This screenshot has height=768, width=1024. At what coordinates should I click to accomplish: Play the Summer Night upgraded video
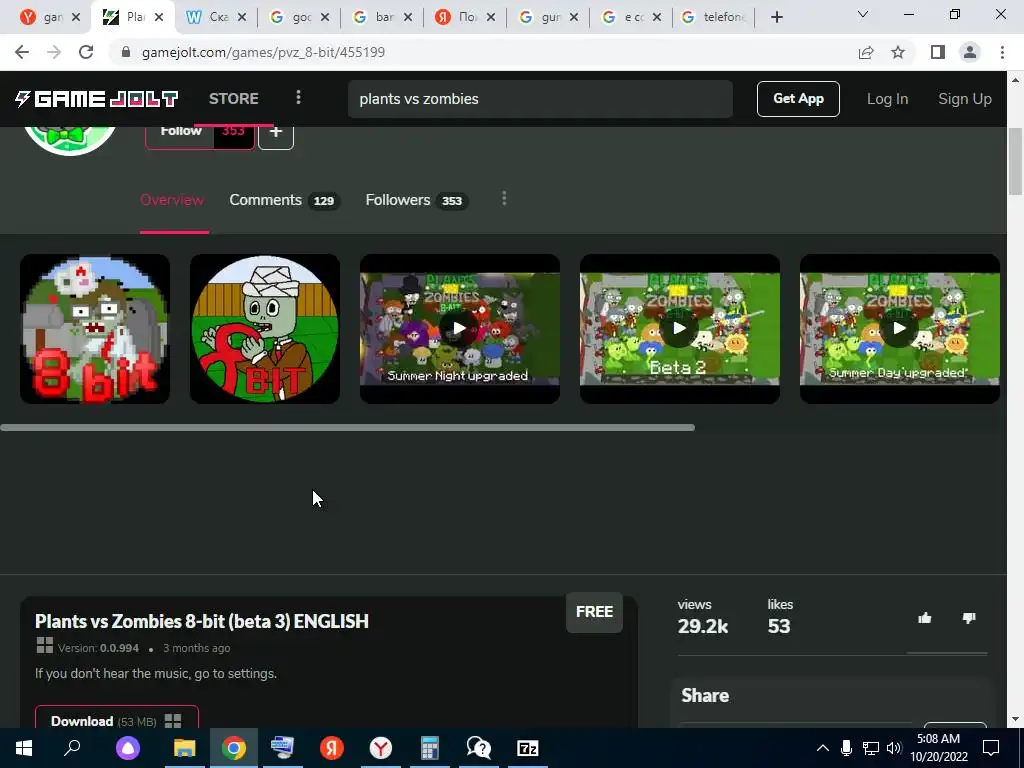tap(460, 329)
